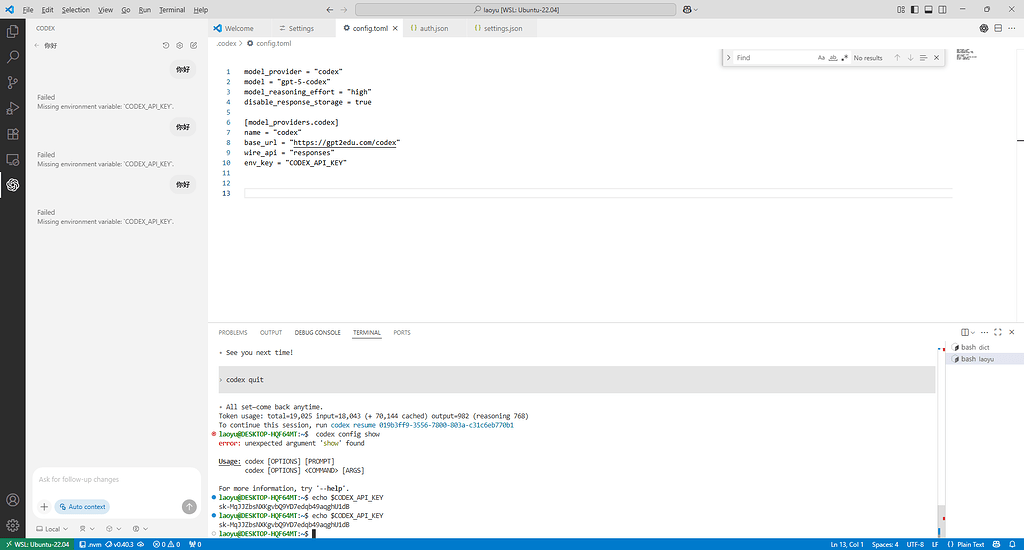
Task: Open the reasoning effort dropdown in Codex
Action: pyautogui.click(x=140, y=529)
